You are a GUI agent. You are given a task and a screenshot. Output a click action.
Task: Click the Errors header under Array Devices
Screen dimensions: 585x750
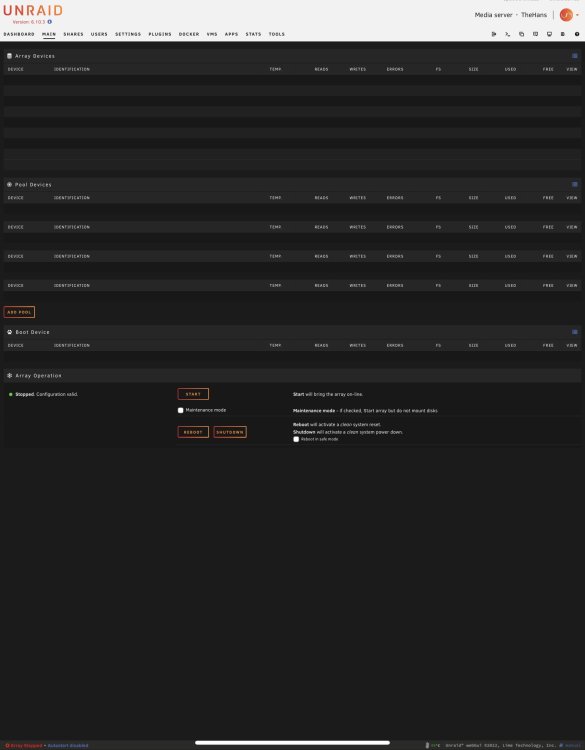coord(395,69)
